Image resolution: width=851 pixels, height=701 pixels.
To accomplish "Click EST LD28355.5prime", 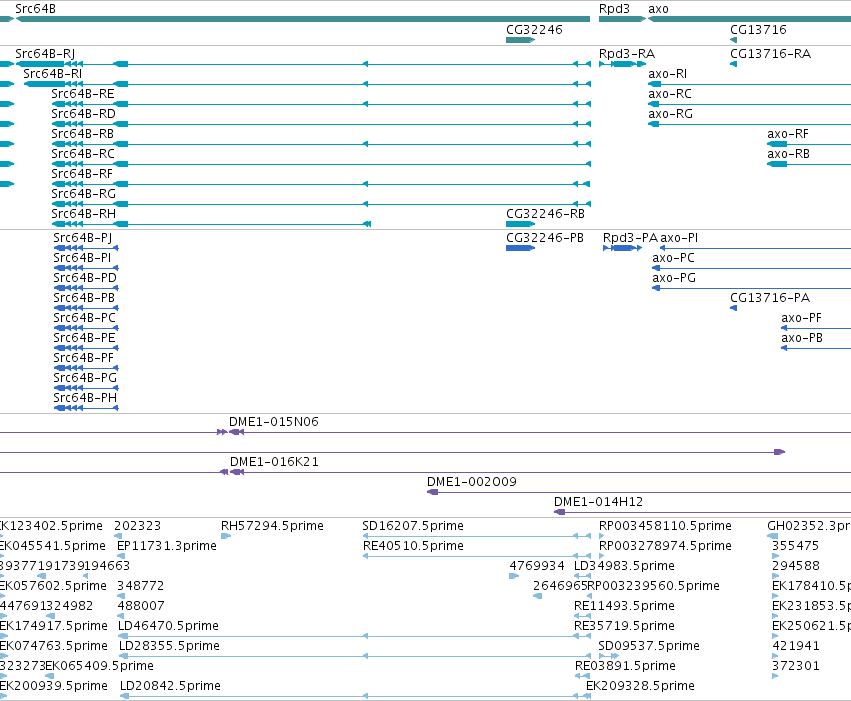I will (x=169, y=646).
